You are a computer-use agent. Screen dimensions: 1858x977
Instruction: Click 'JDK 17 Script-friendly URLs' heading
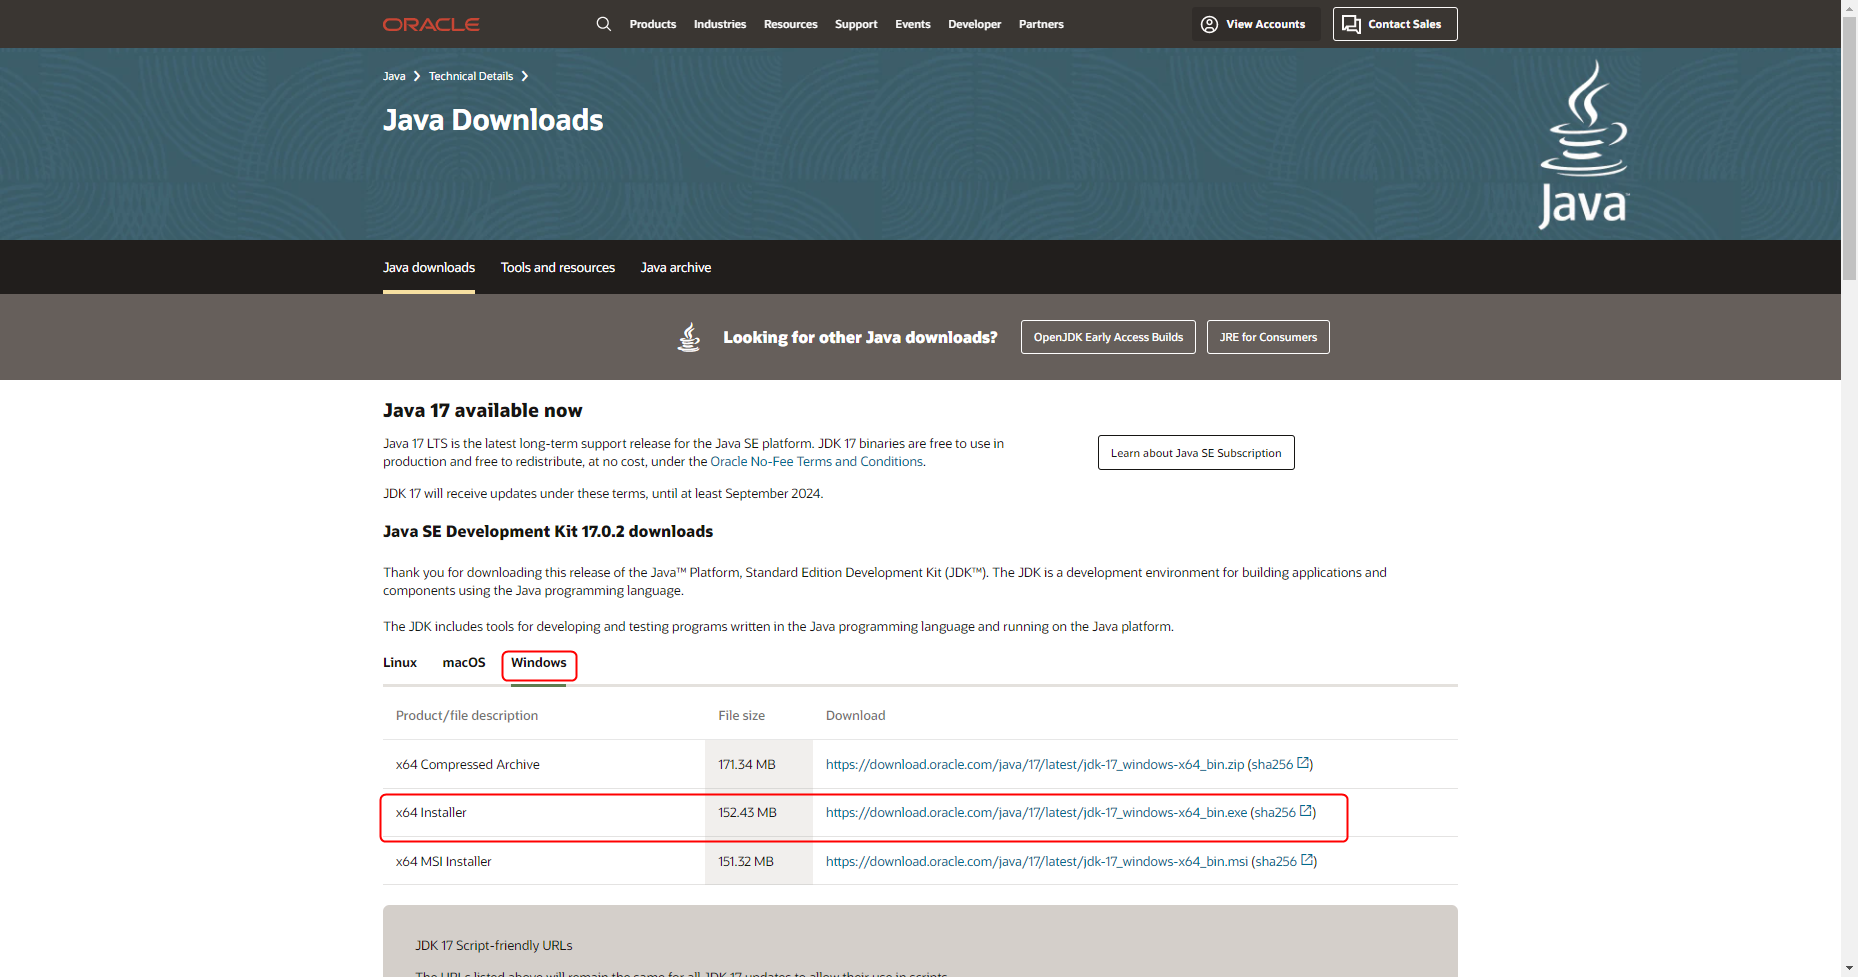coord(494,945)
